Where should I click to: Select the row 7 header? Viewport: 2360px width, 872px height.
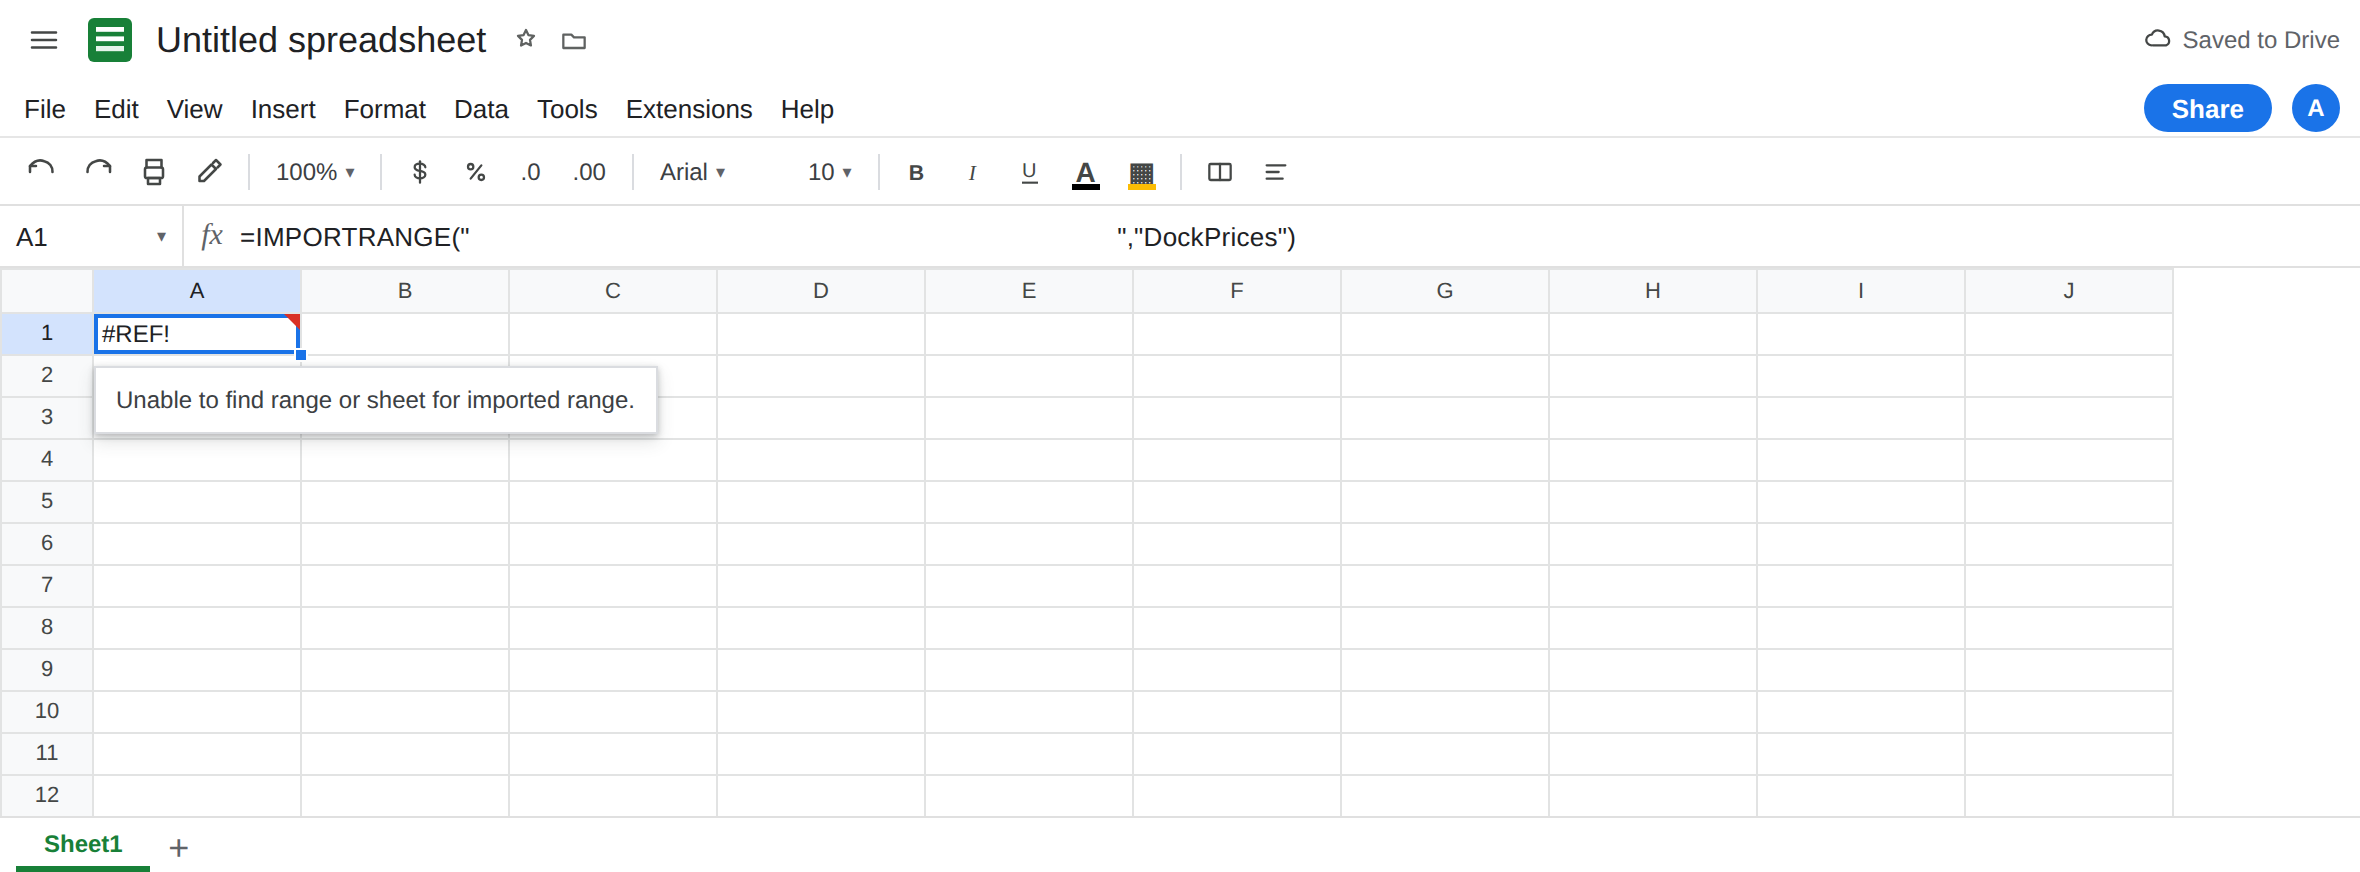click(x=47, y=585)
